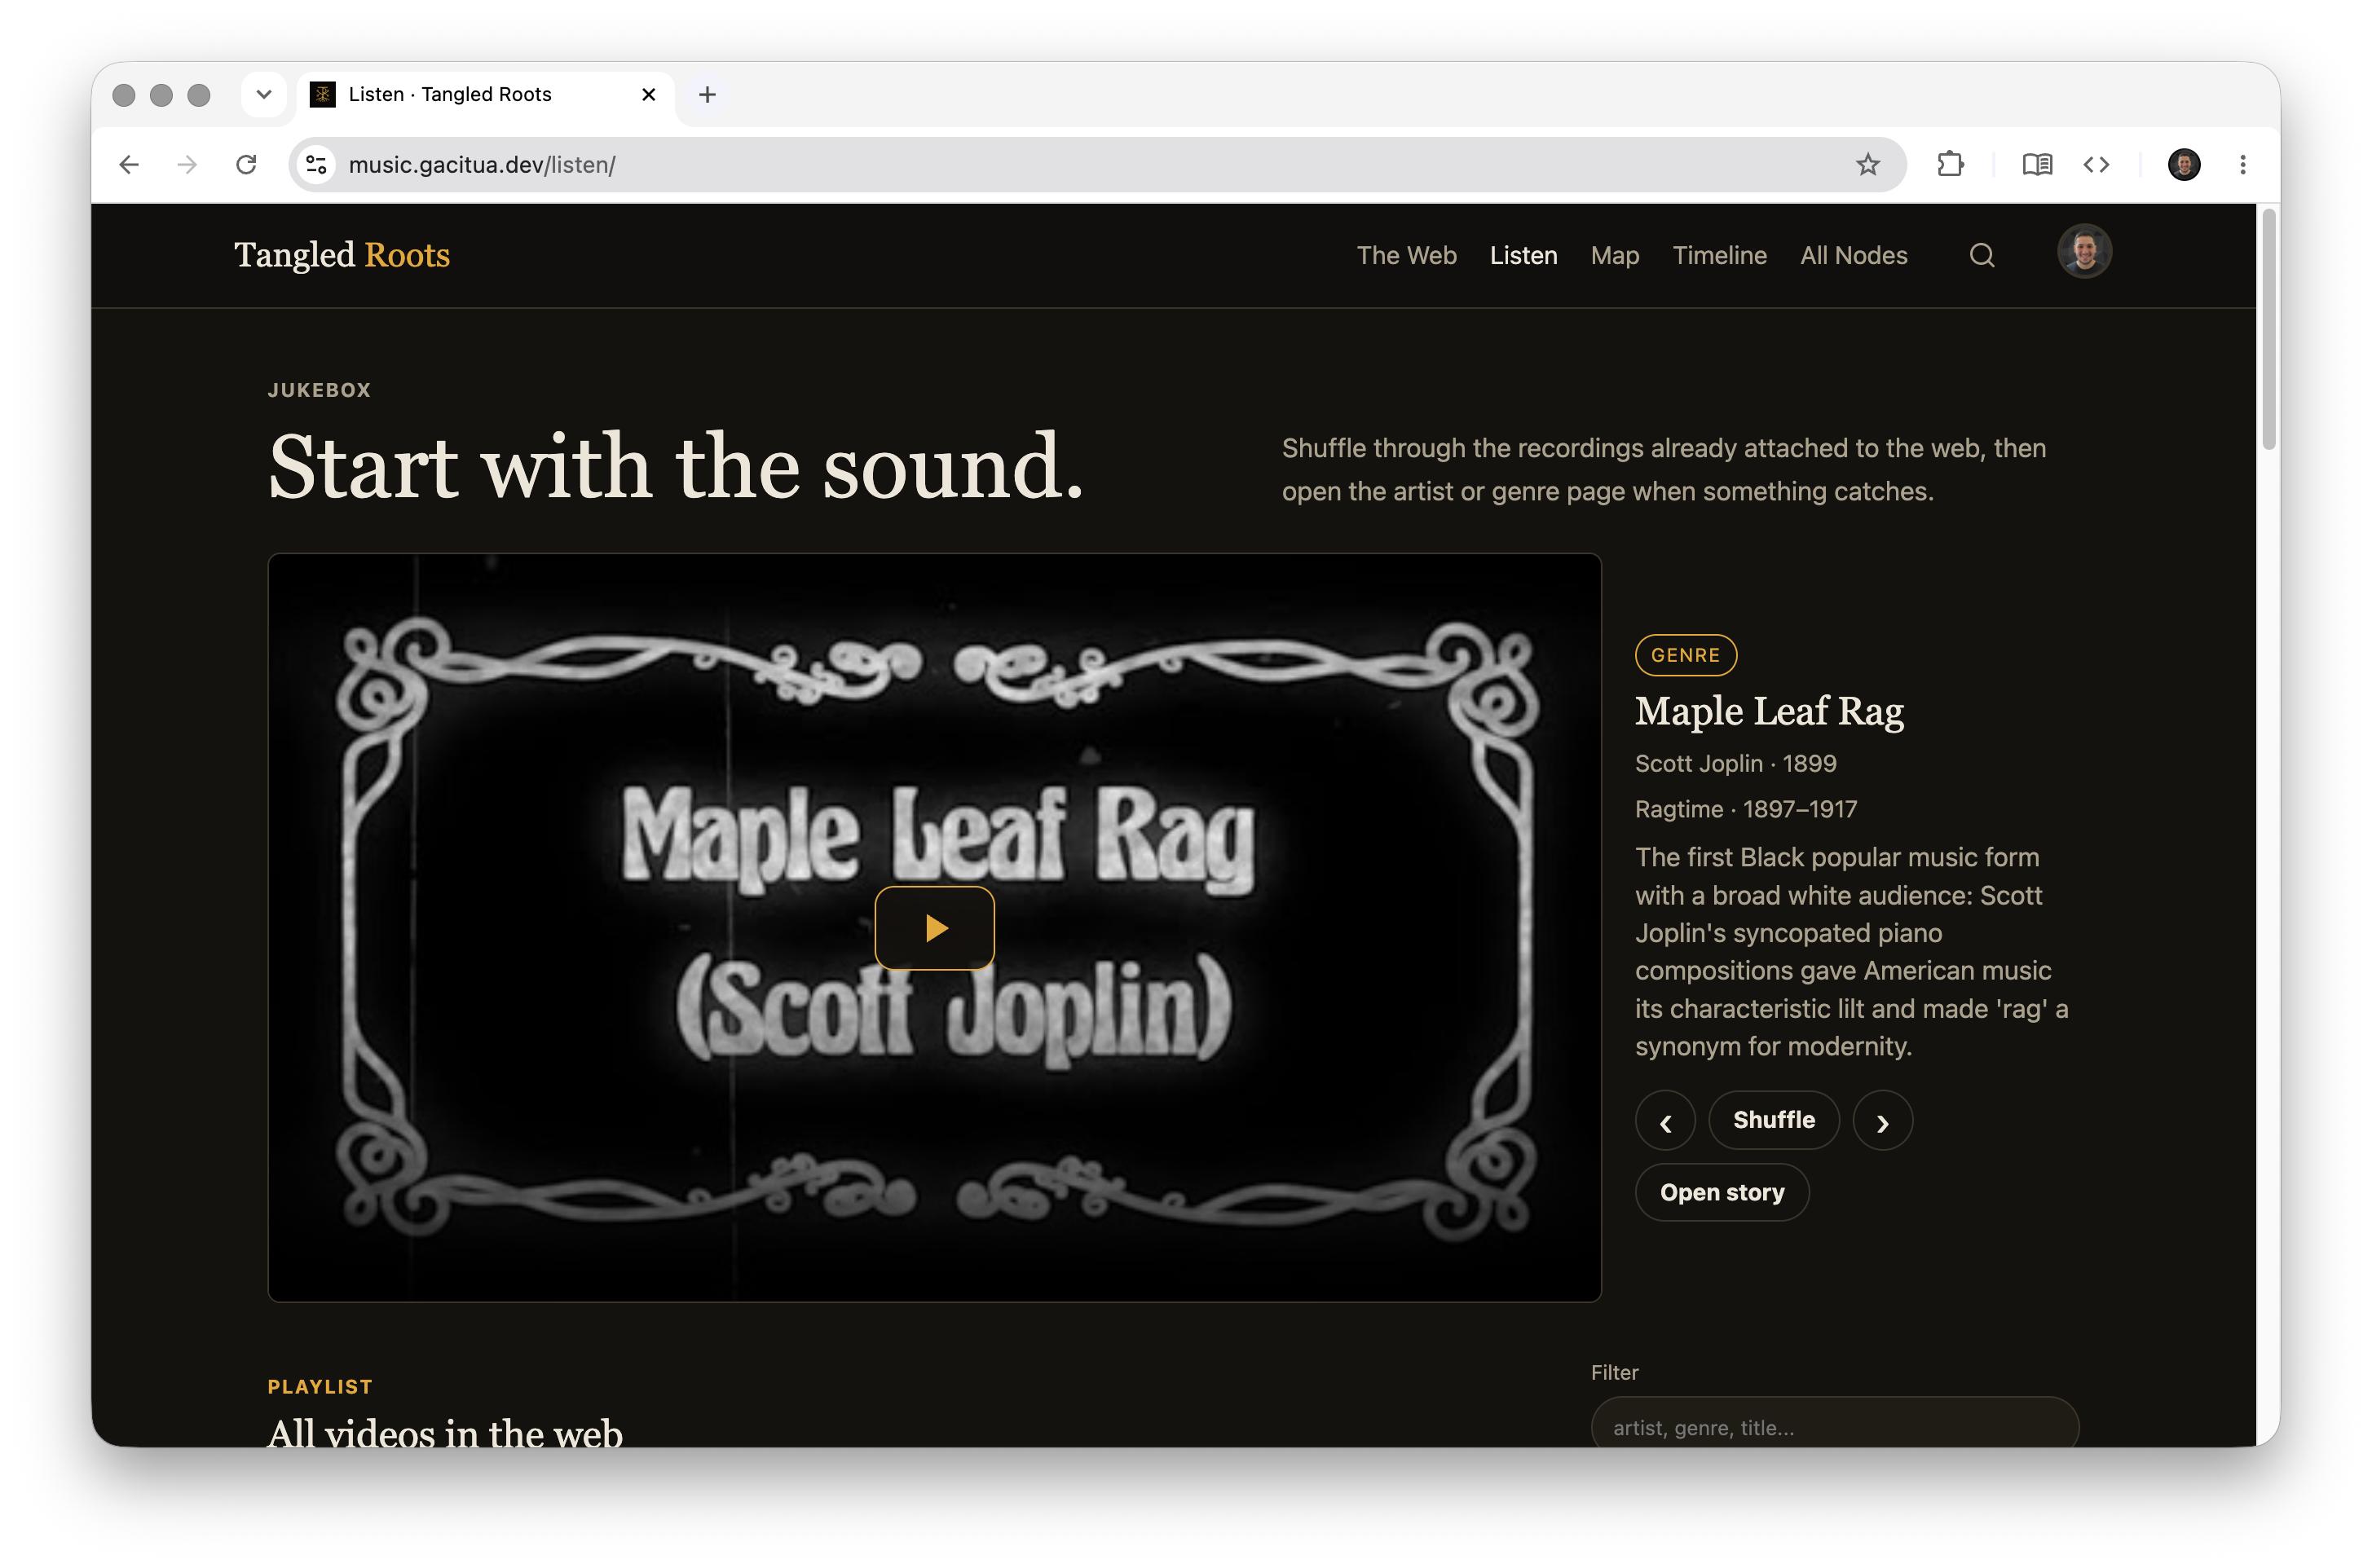Click the 'Start with the sound.' headline
2372x1568 pixels.
(x=676, y=467)
